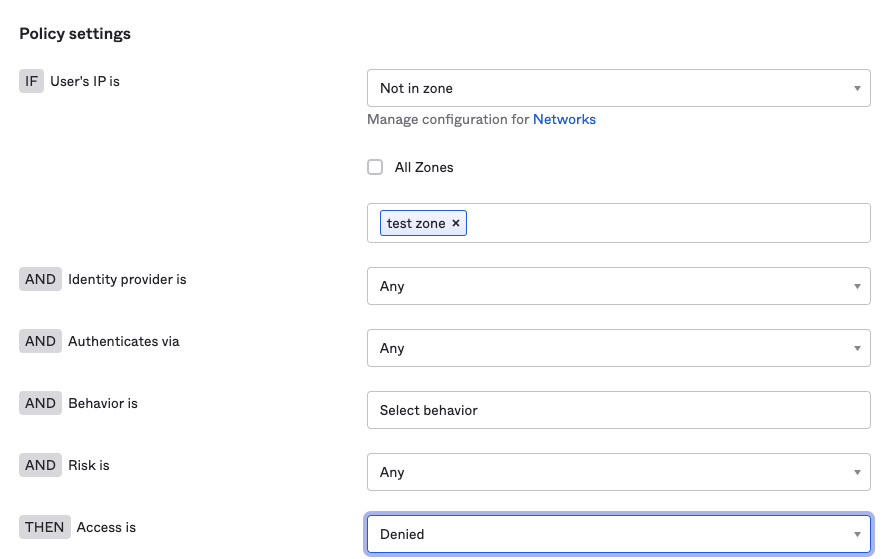Click the THEN badge beside Access is

pos(45,527)
